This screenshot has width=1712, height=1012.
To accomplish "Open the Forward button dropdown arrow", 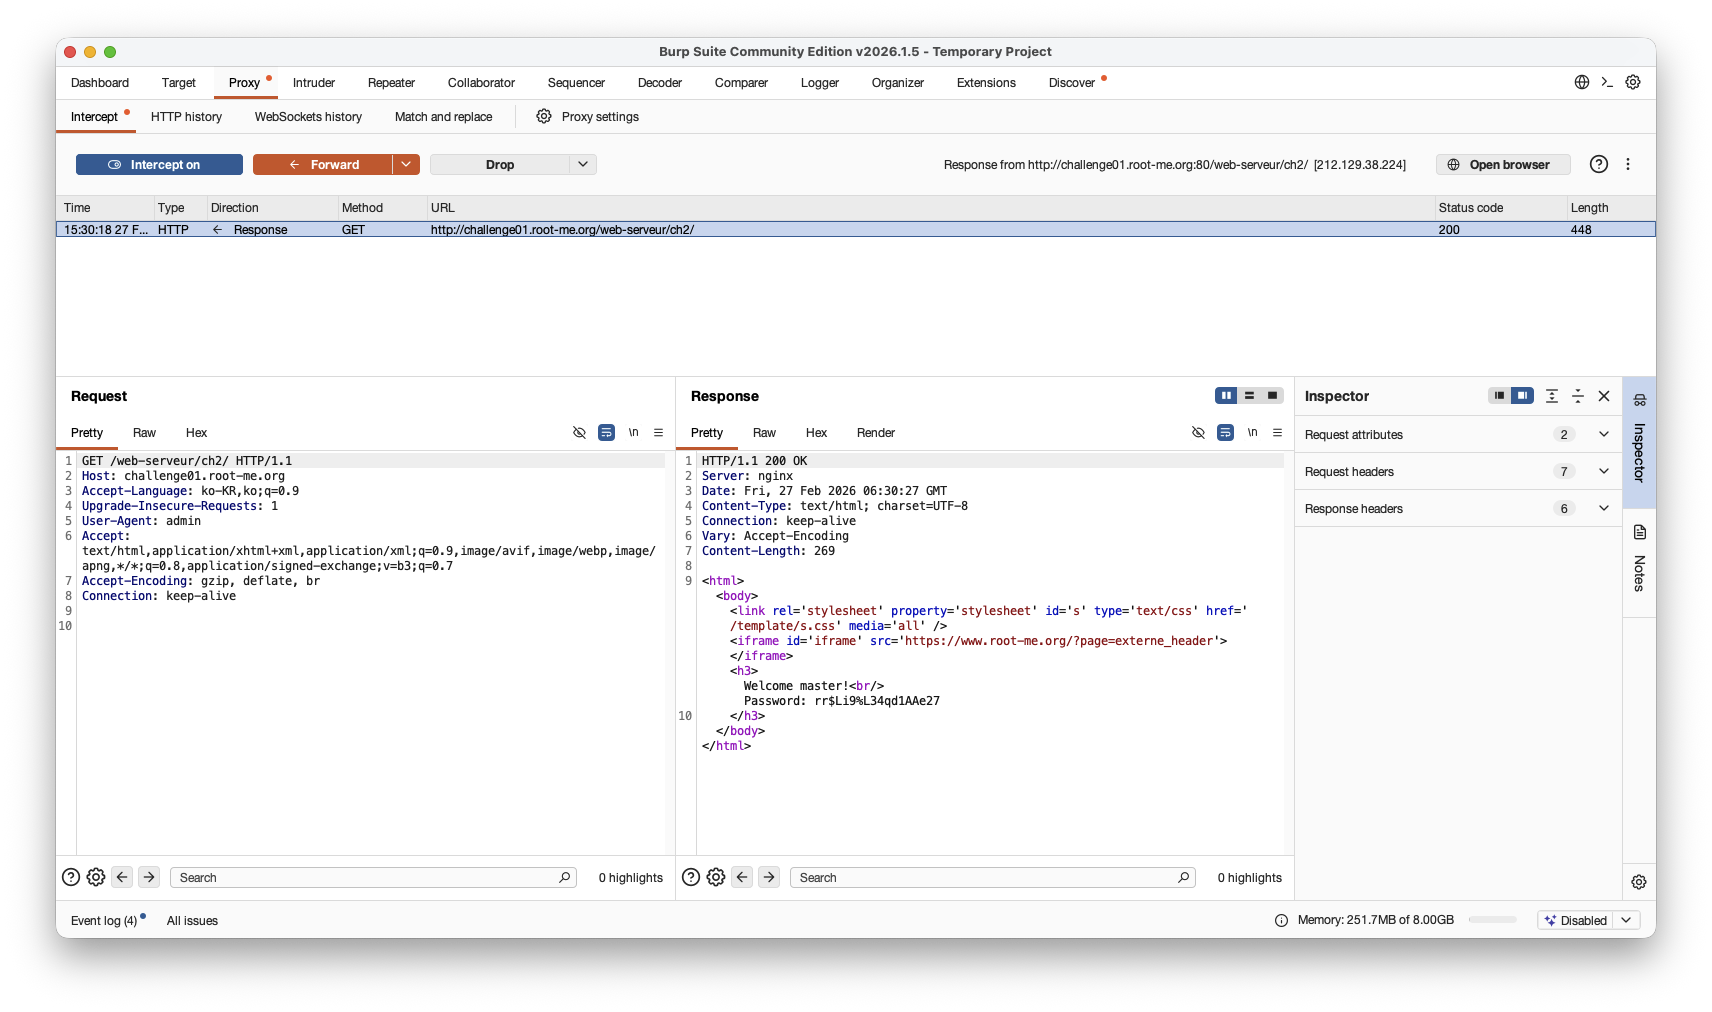I will click(x=406, y=164).
